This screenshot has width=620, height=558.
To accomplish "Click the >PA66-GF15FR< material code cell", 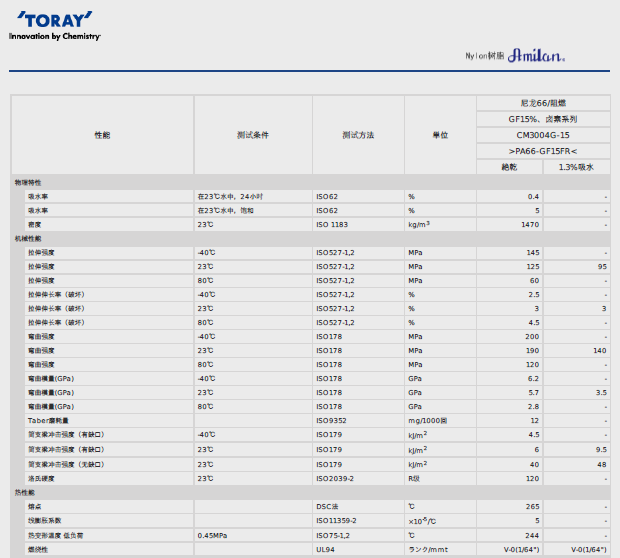I will pyautogui.click(x=543, y=151).
